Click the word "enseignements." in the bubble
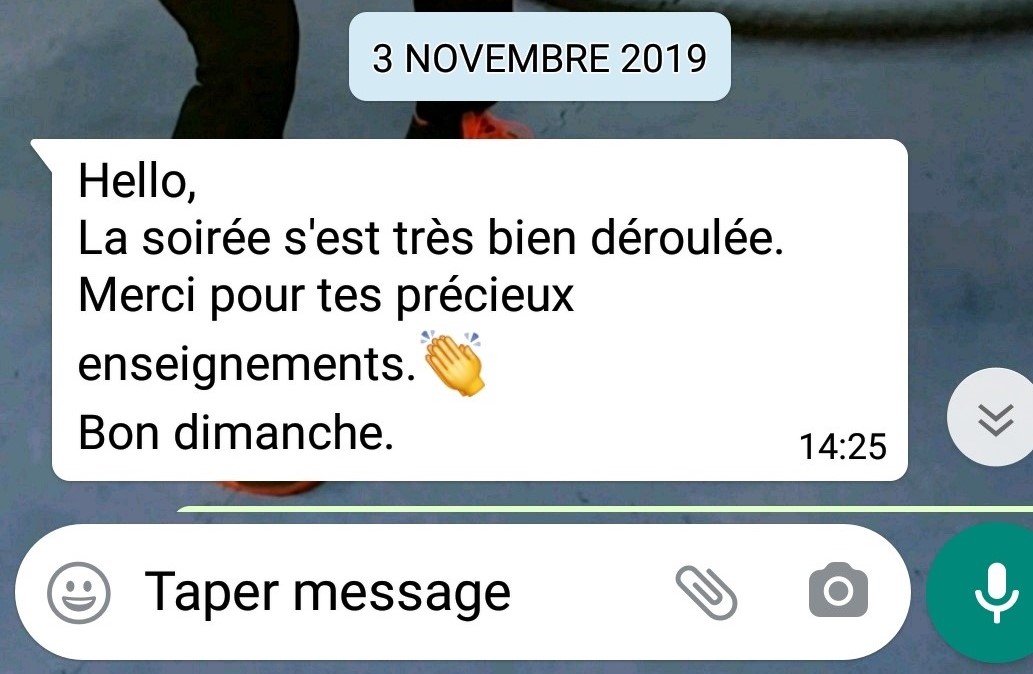Image resolution: width=1033 pixels, height=674 pixels. (x=246, y=364)
